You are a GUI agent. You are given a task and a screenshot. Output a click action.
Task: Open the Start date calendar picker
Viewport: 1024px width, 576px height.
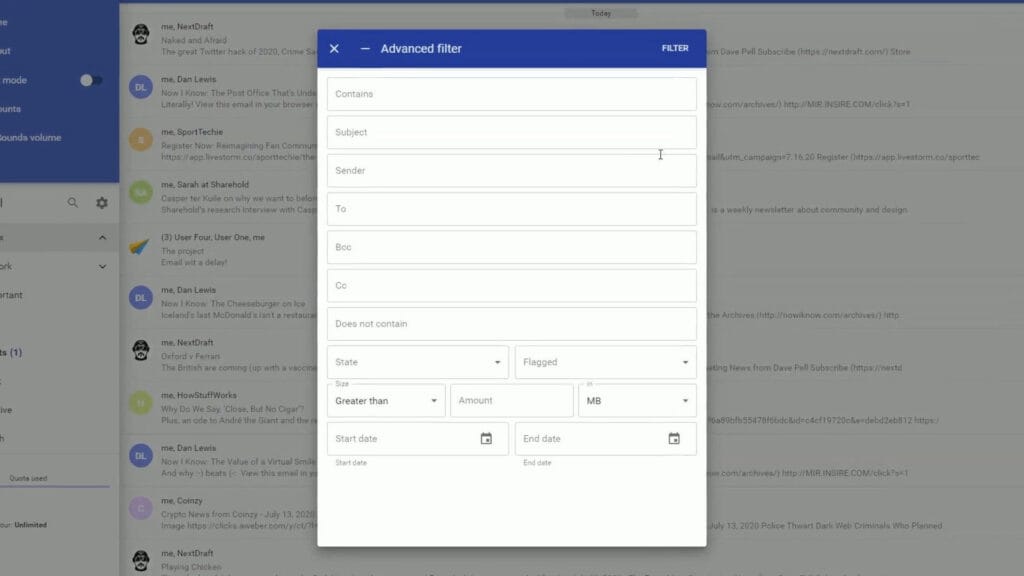click(x=486, y=438)
